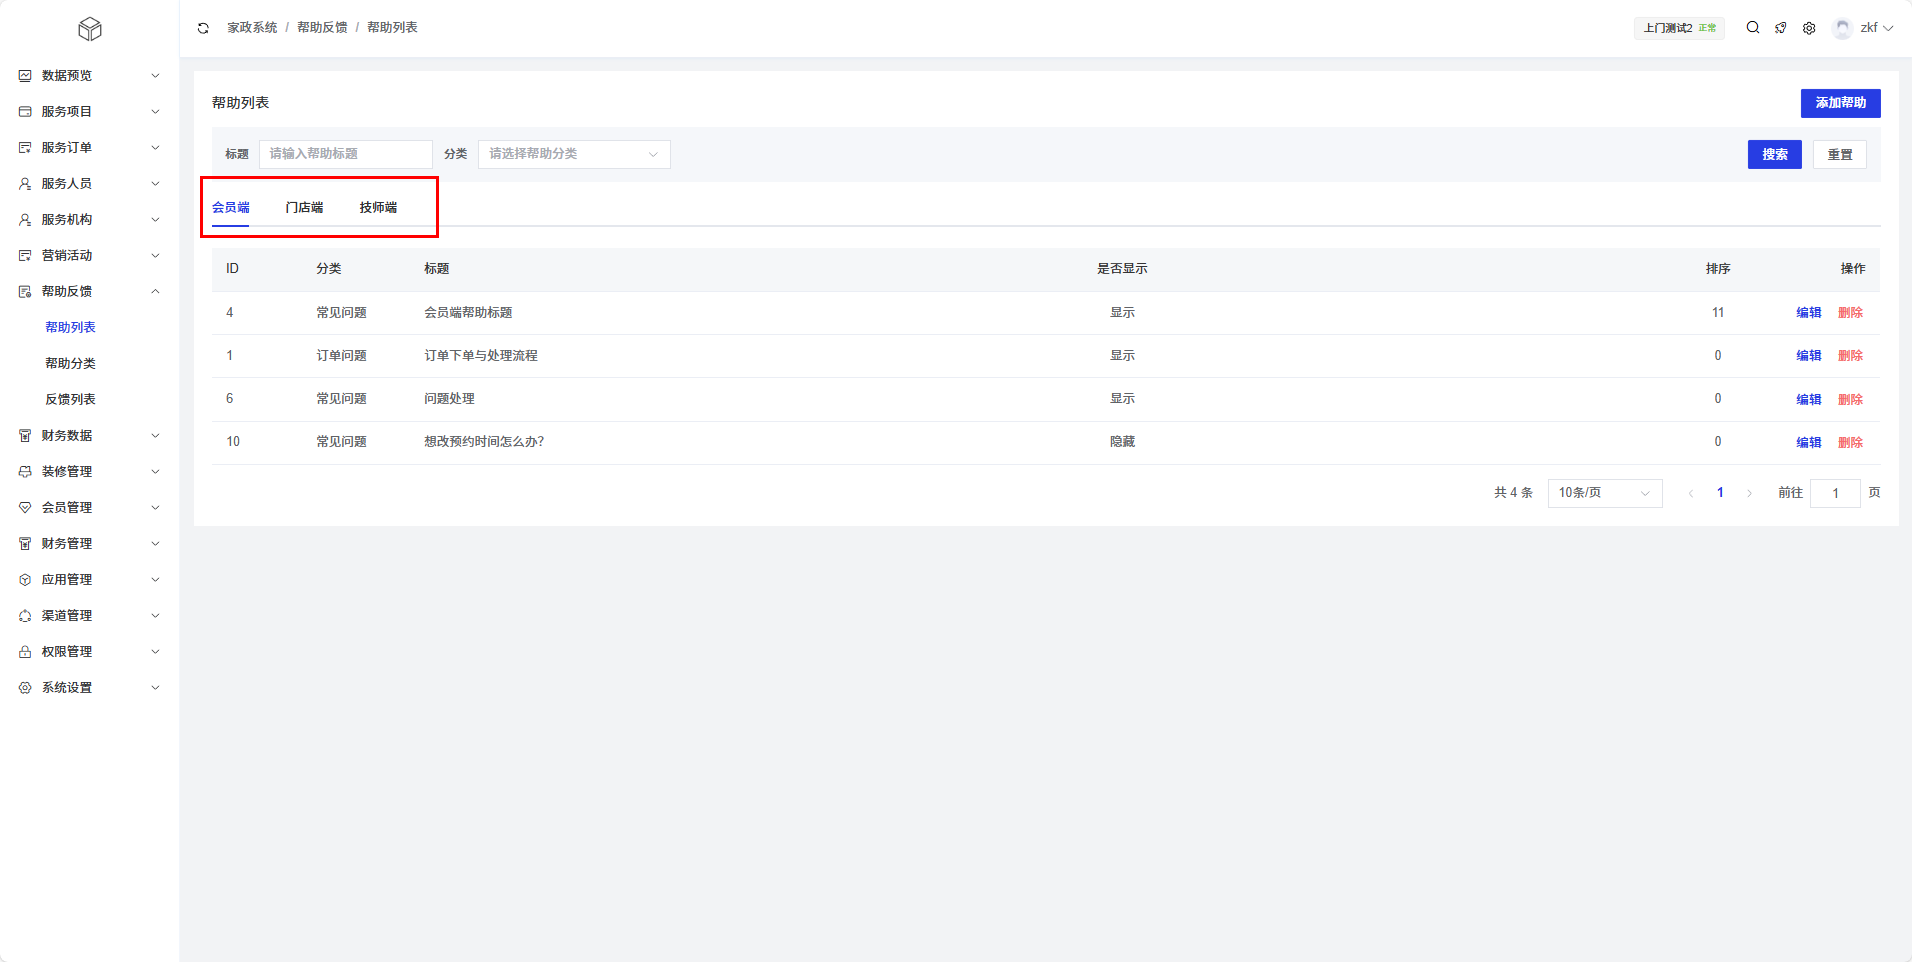Click the 营销活动 sidebar icon
Screen dimensions: 1912x962
25,256
